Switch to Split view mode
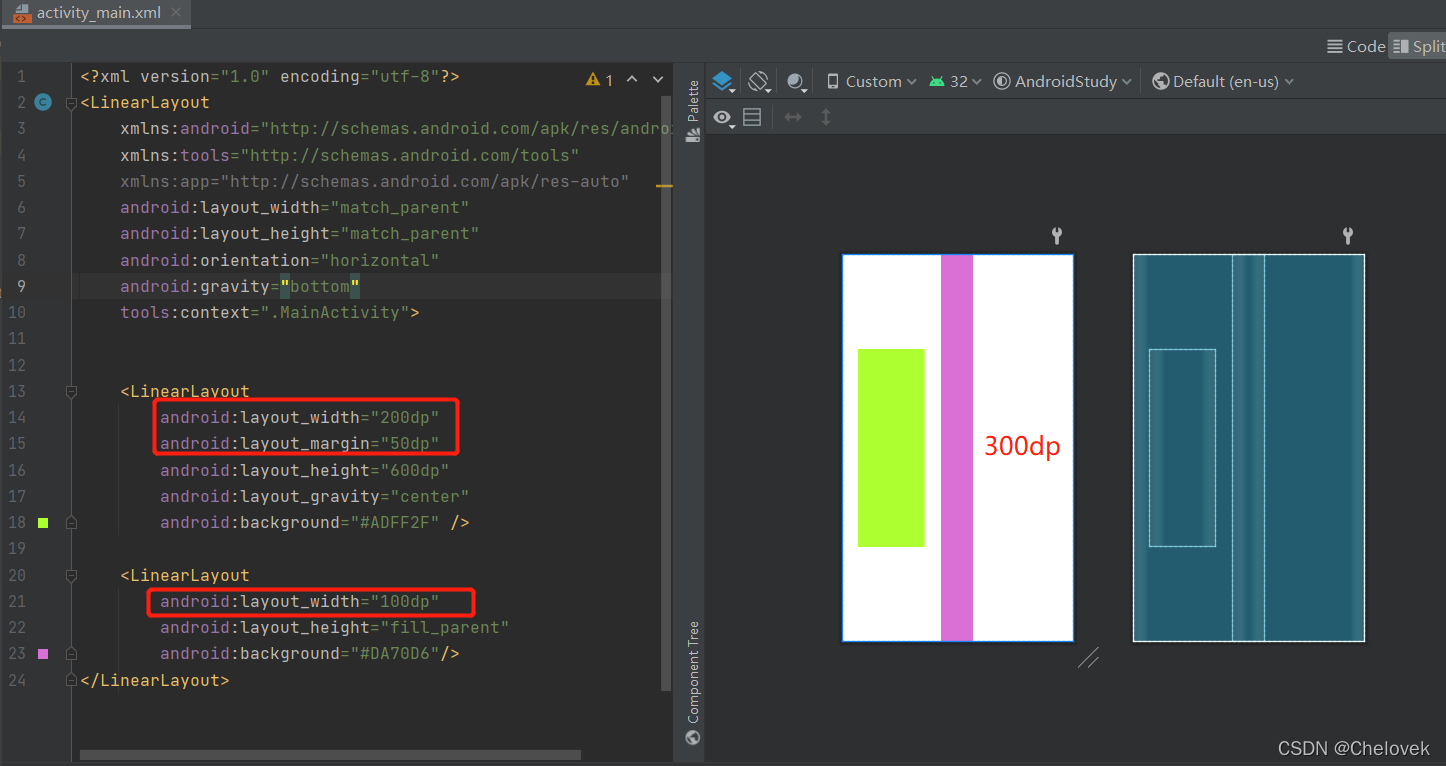Image resolution: width=1446 pixels, height=766 pixels. click(x=1418, y=46)
